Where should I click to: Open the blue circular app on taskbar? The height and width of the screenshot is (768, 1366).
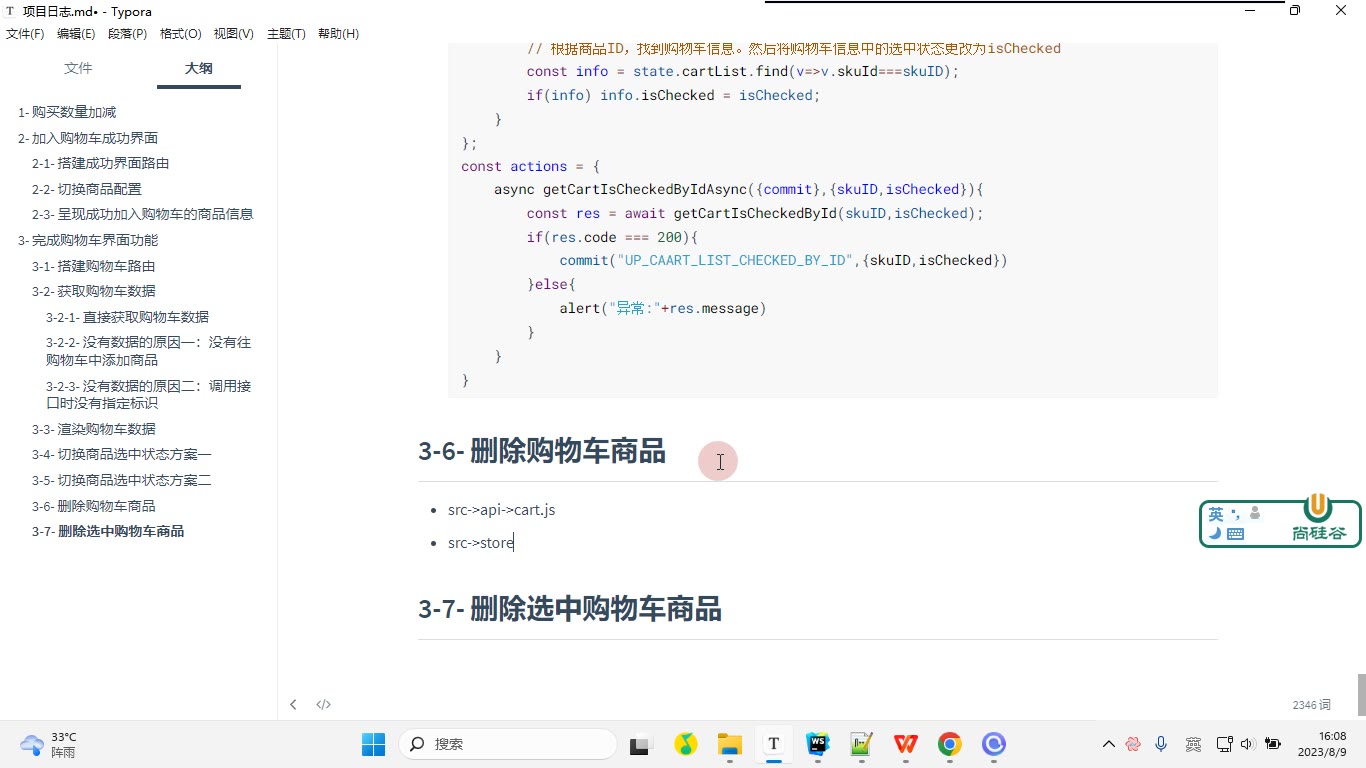coord(994,744)
